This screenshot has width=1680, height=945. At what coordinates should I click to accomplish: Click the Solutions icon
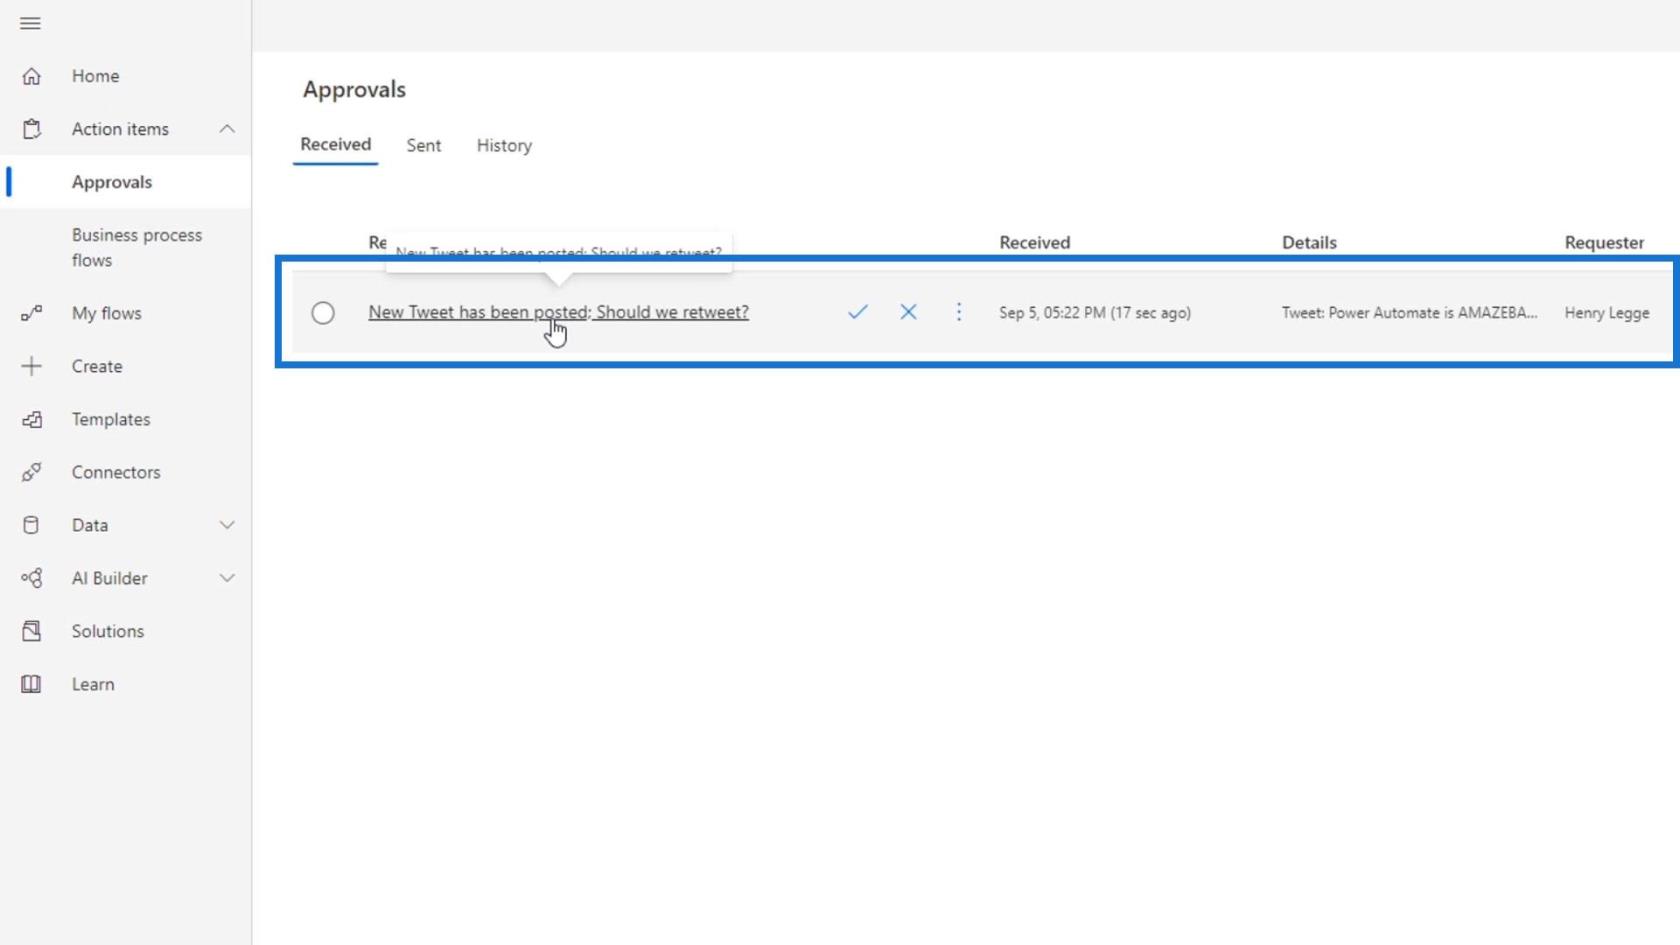click(x=31, y=631)
